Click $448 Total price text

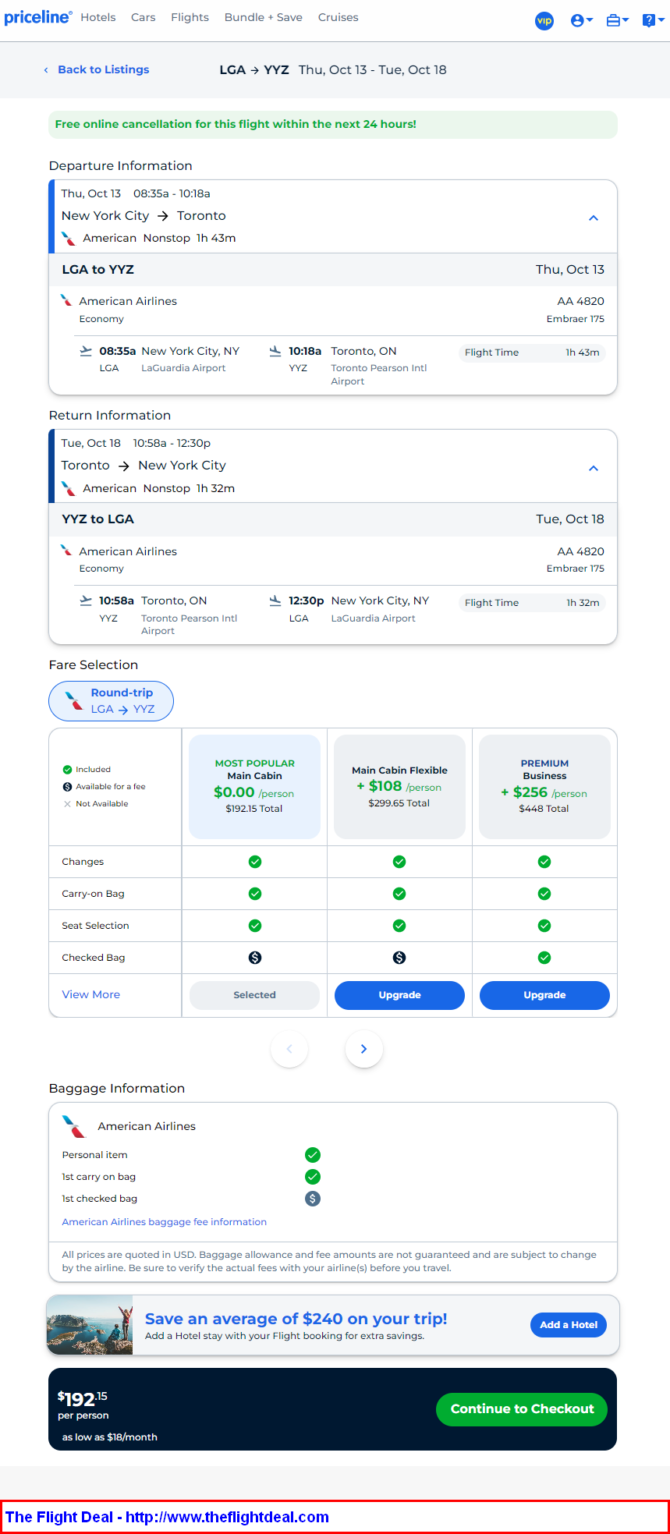(544, 809)
